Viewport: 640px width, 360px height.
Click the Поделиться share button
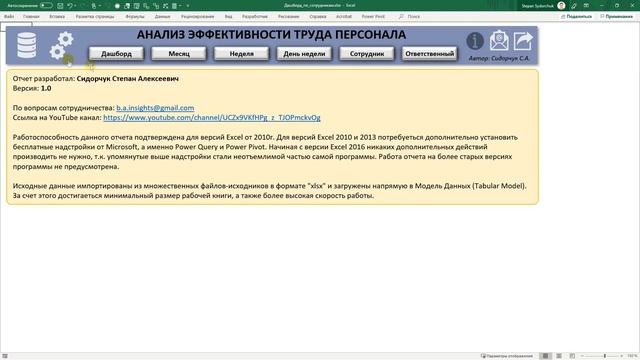click(x=576, y=16)
